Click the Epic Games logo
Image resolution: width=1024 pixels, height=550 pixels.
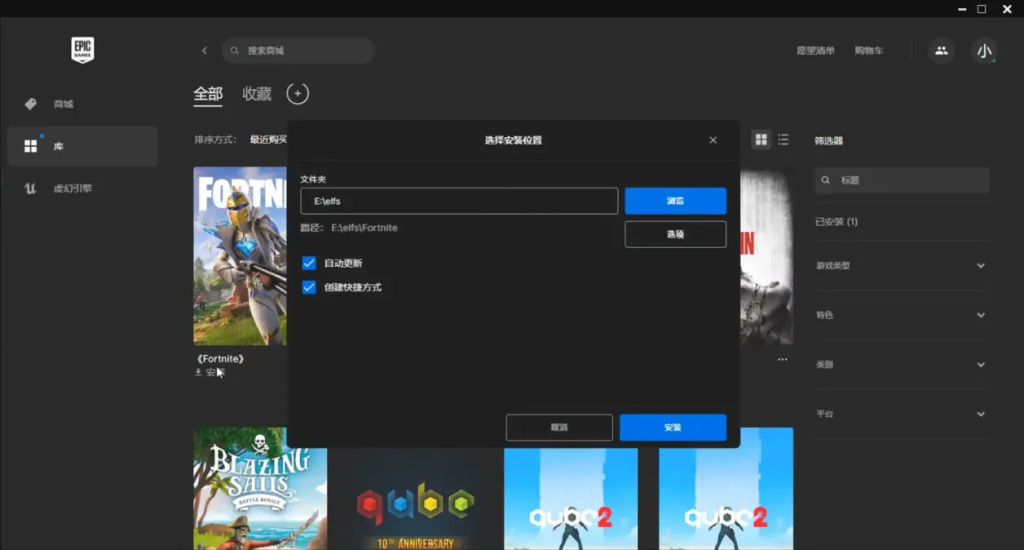click(x=82, y=50)
